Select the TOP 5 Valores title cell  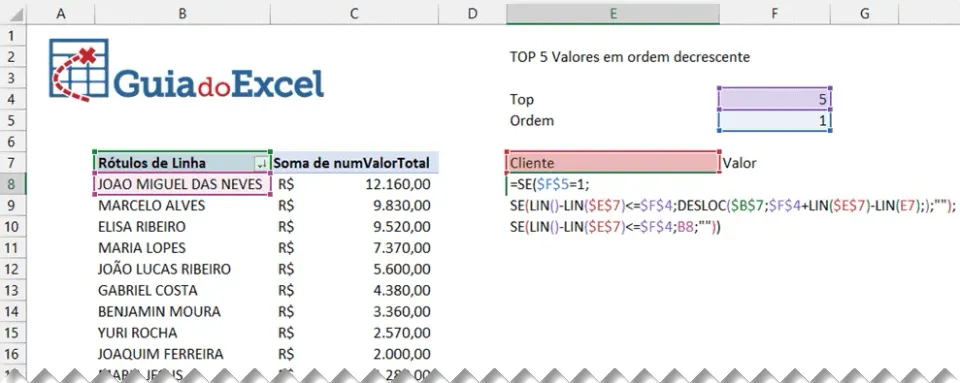coord(629,57)
